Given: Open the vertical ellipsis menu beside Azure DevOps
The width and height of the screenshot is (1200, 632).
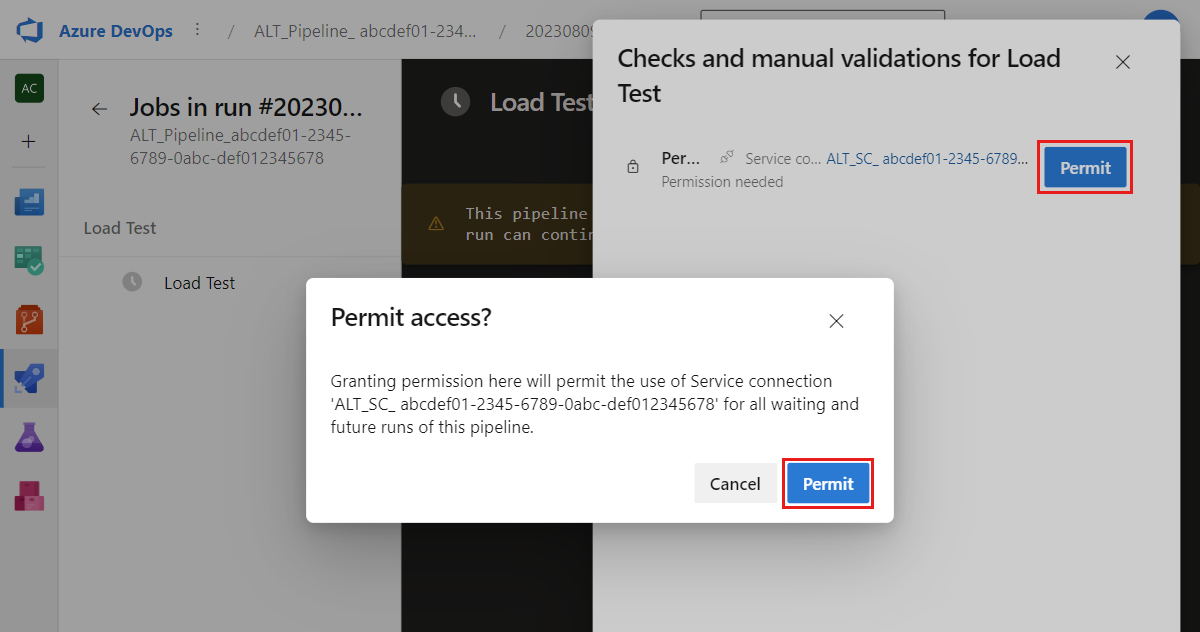Looking at the screenshot, I should pyautogui.click(x=197, y=30).
